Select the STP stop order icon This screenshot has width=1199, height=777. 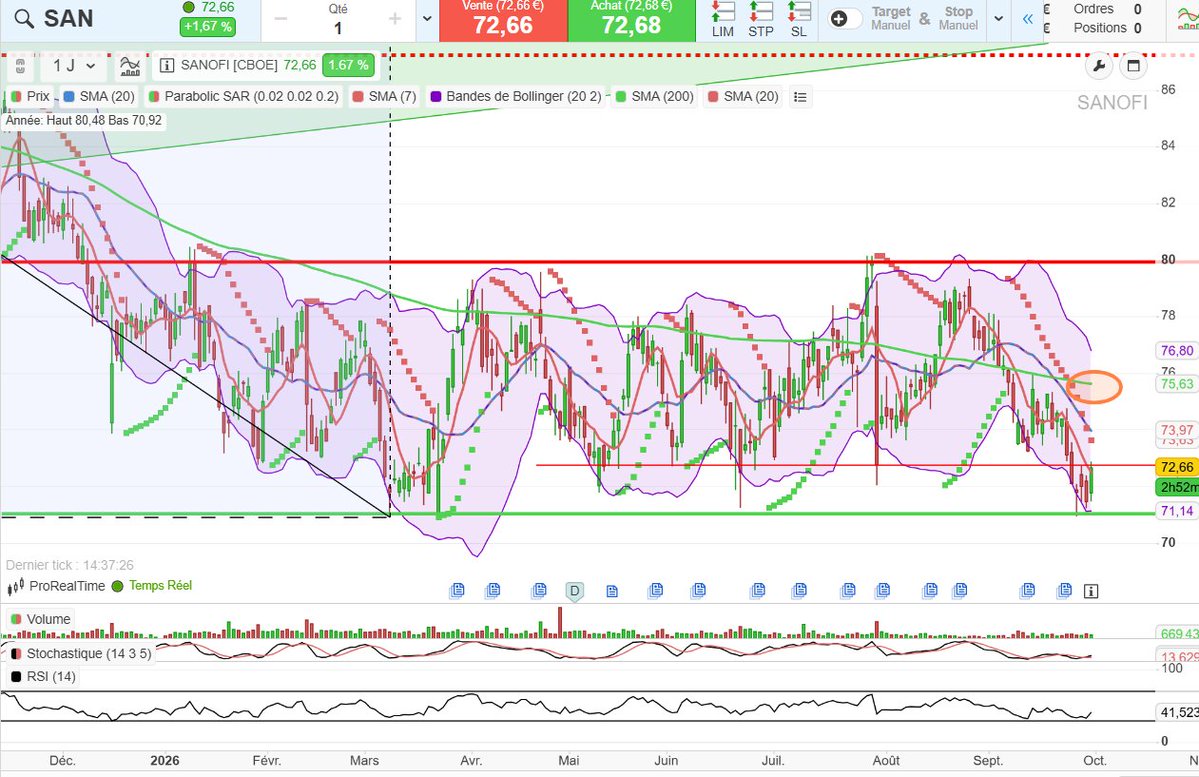(x=761, y=19)
